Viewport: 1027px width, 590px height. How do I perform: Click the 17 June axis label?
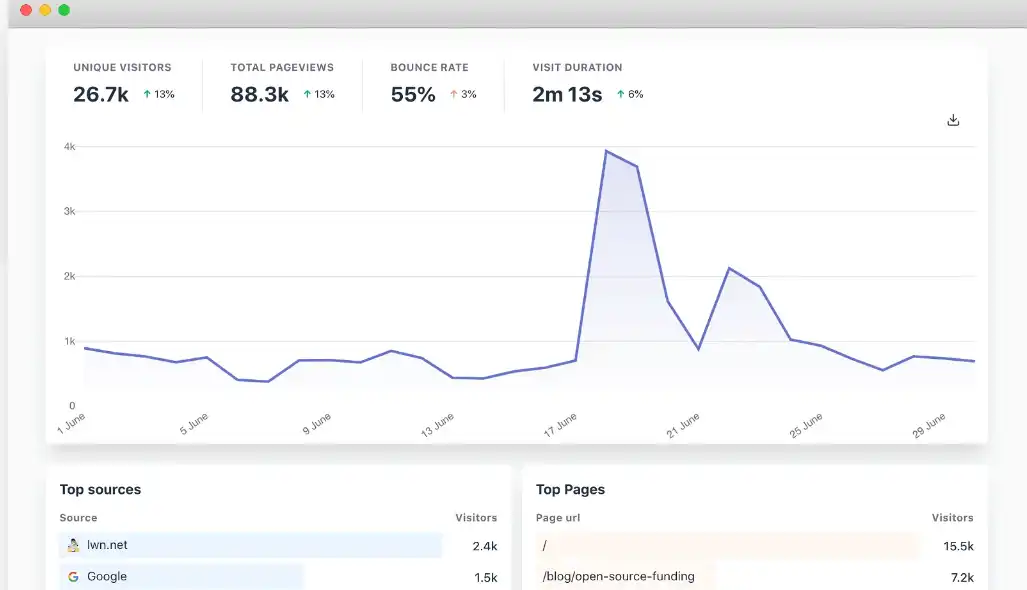pyautogui.click(x=560, y=425)
